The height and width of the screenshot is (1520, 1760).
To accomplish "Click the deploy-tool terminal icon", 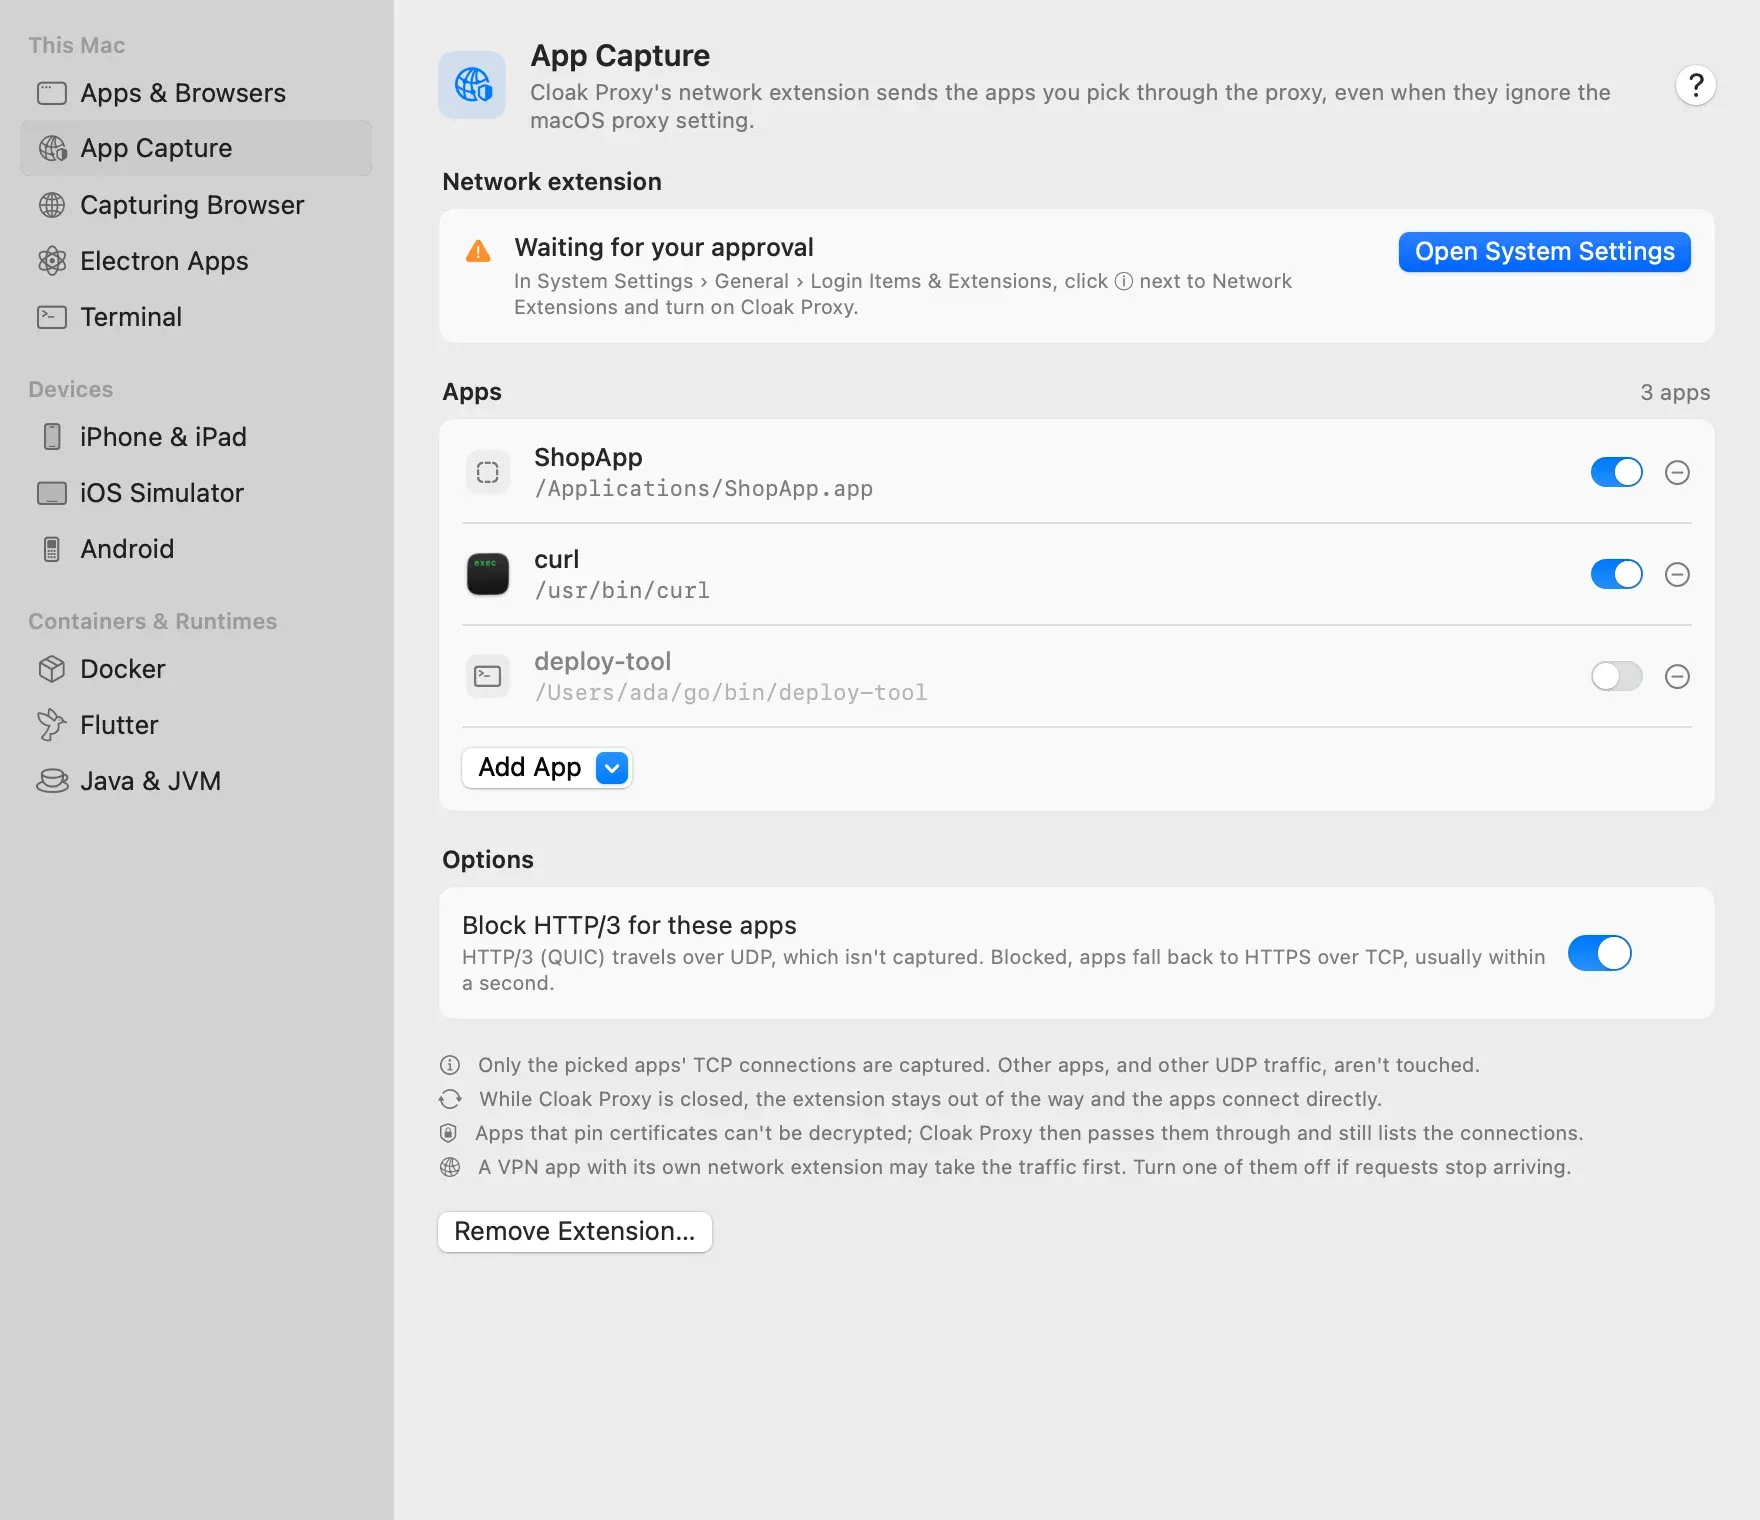I will (x=488, y=676).
